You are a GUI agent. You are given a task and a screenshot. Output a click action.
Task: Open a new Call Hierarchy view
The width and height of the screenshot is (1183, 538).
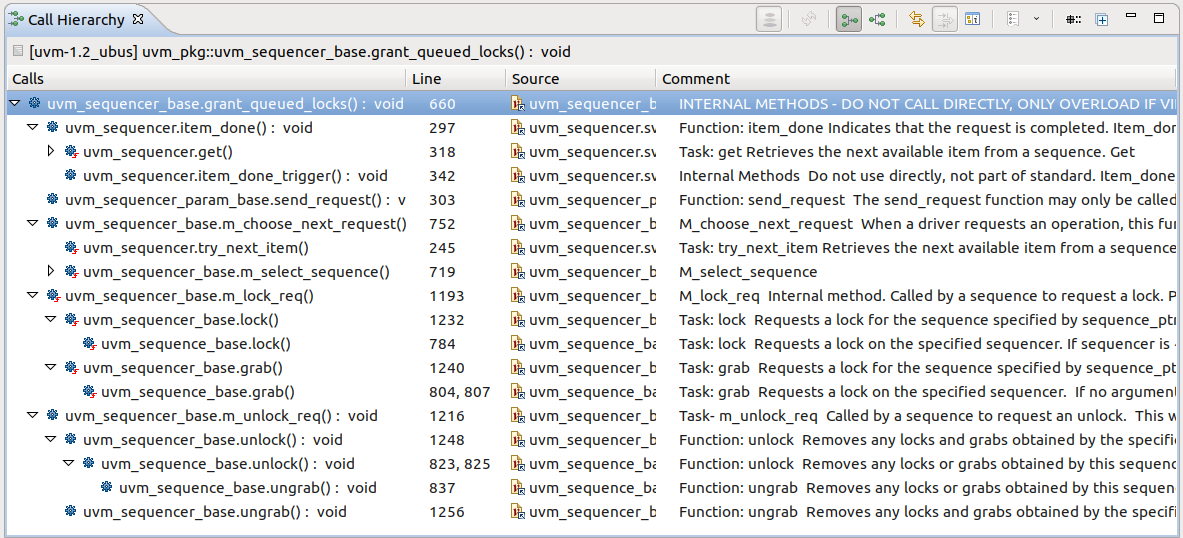point(1101,19)
